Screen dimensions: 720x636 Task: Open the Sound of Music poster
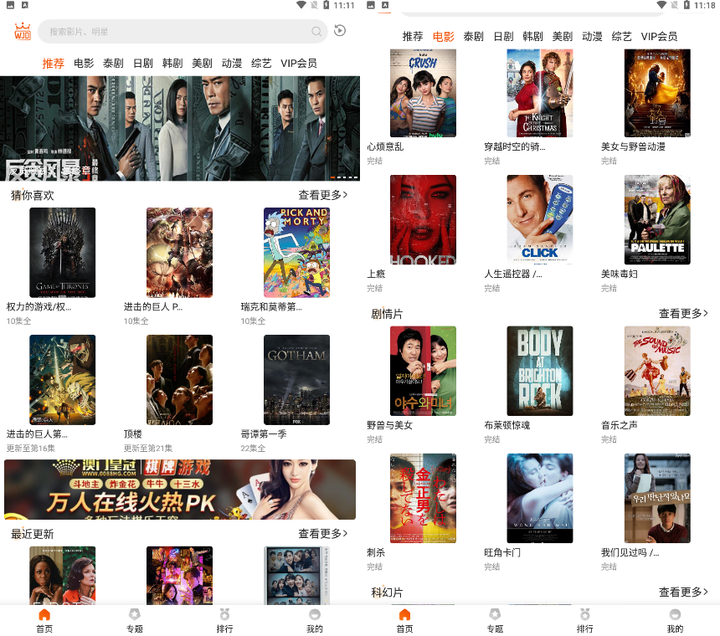point(657,371)
